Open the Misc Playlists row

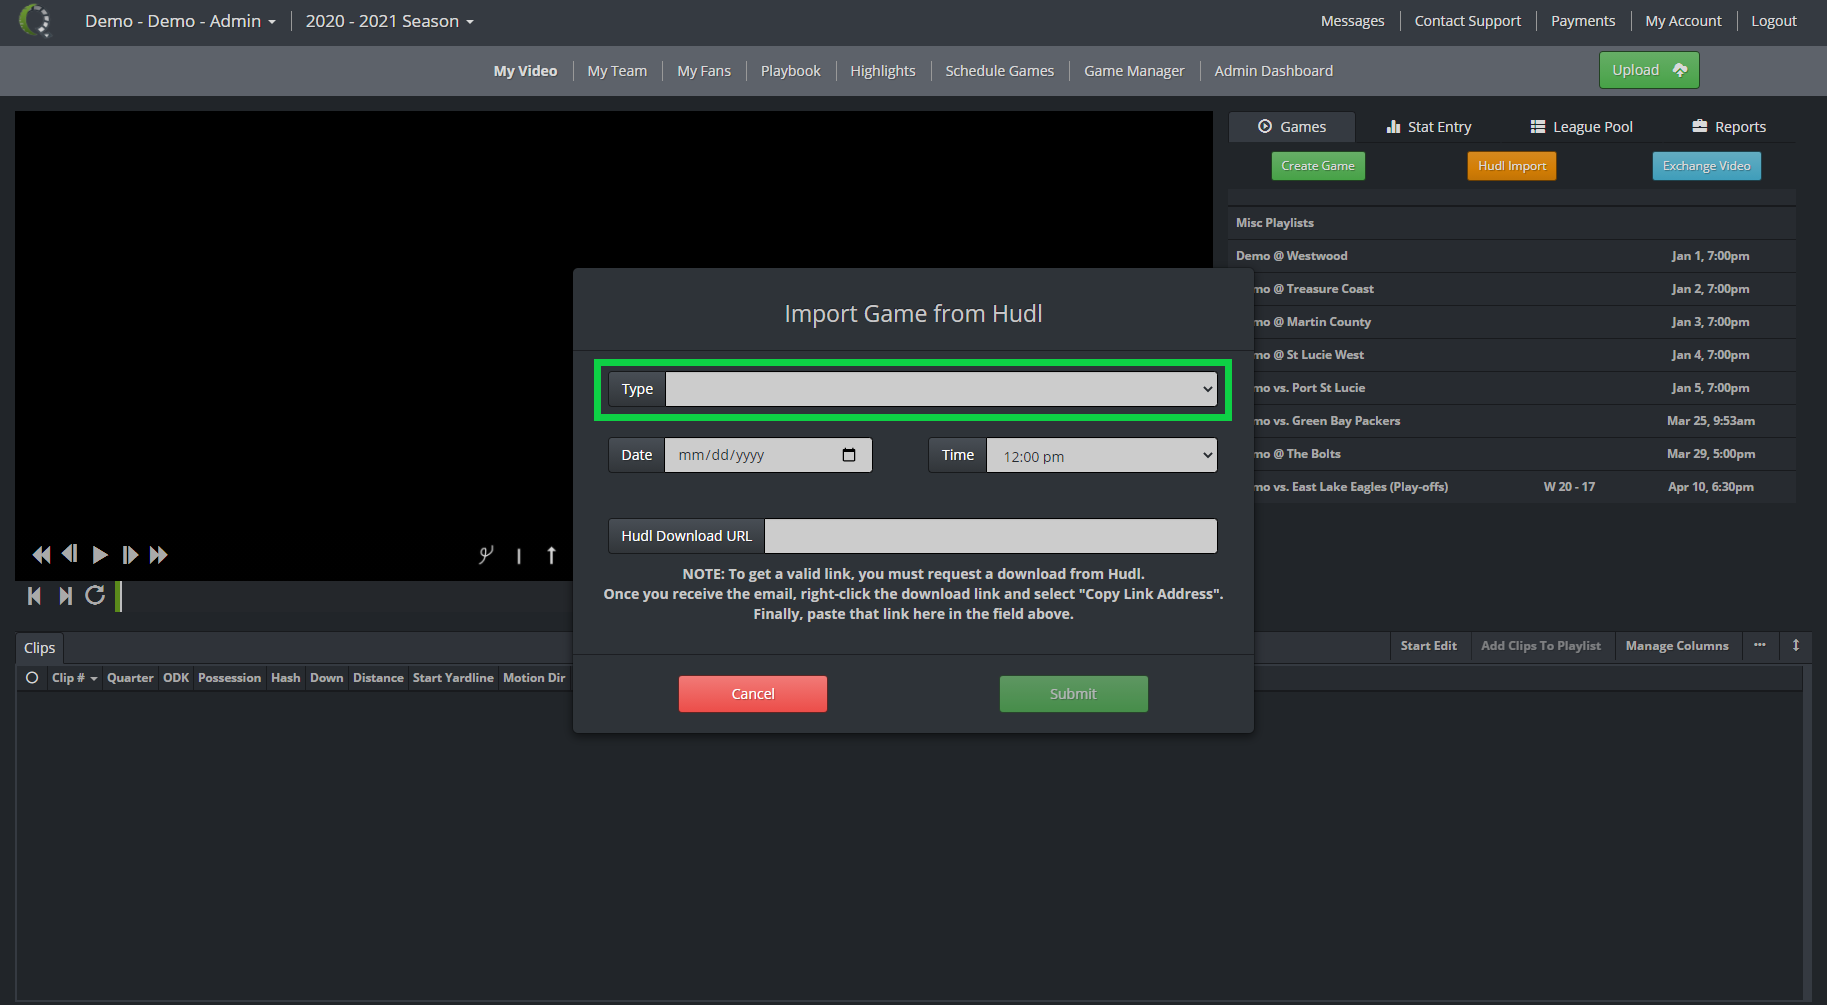tap(1512, 223)
